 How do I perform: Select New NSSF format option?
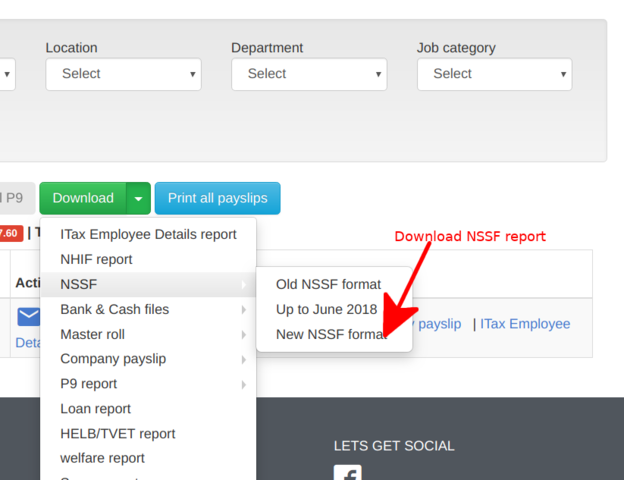point(334,334)
